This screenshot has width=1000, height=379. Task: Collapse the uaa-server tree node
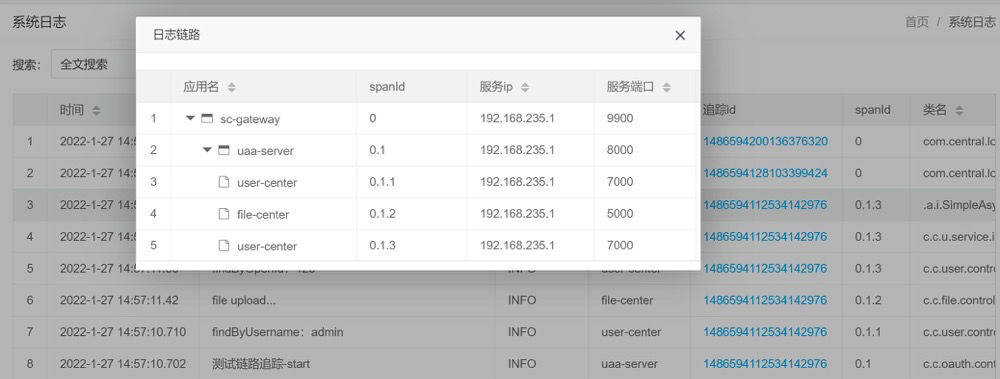[x=207, y=150]
